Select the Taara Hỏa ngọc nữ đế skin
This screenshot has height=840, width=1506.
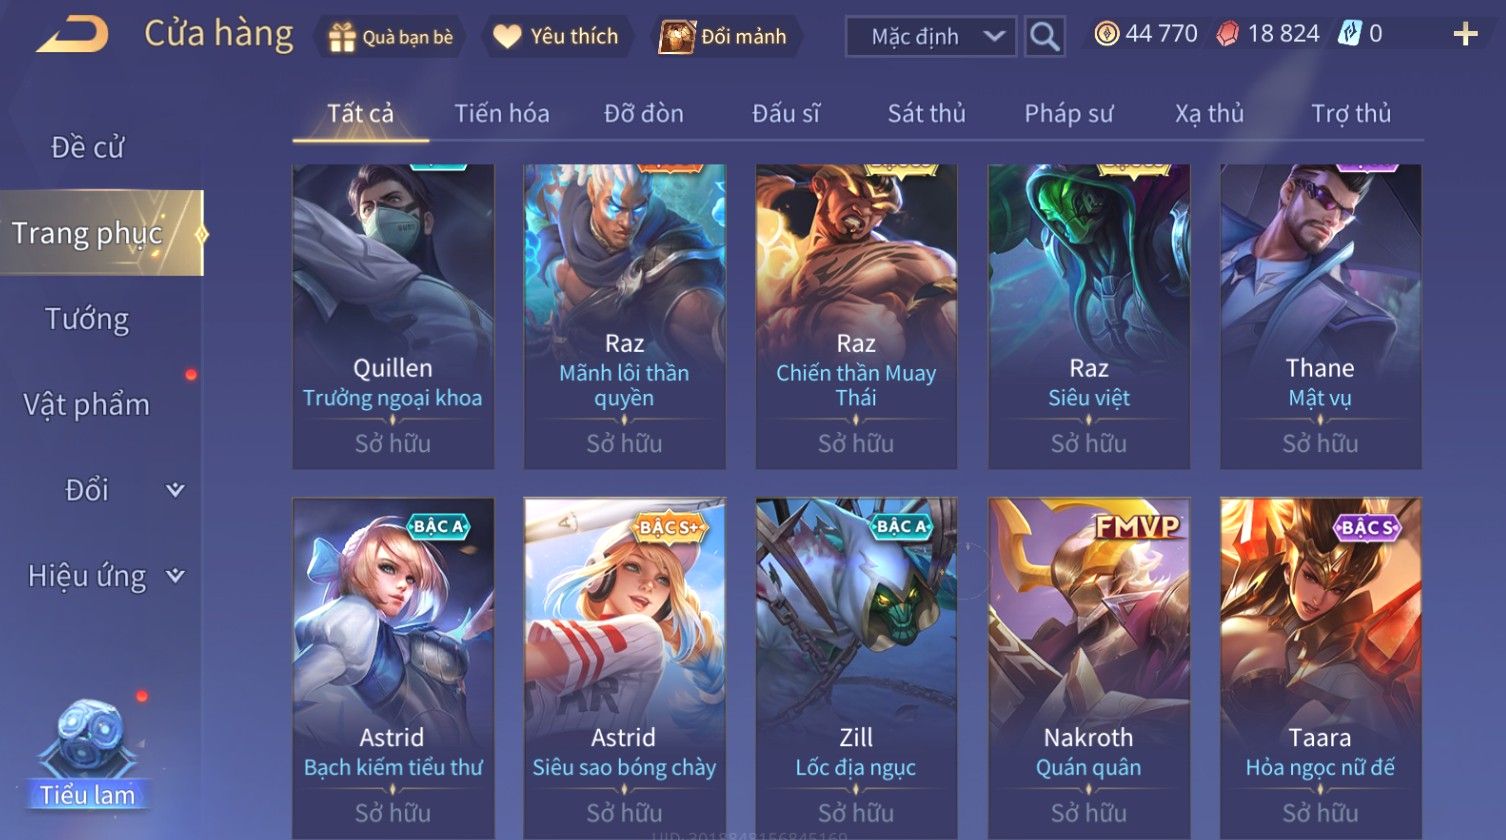tap(1321, 668)
